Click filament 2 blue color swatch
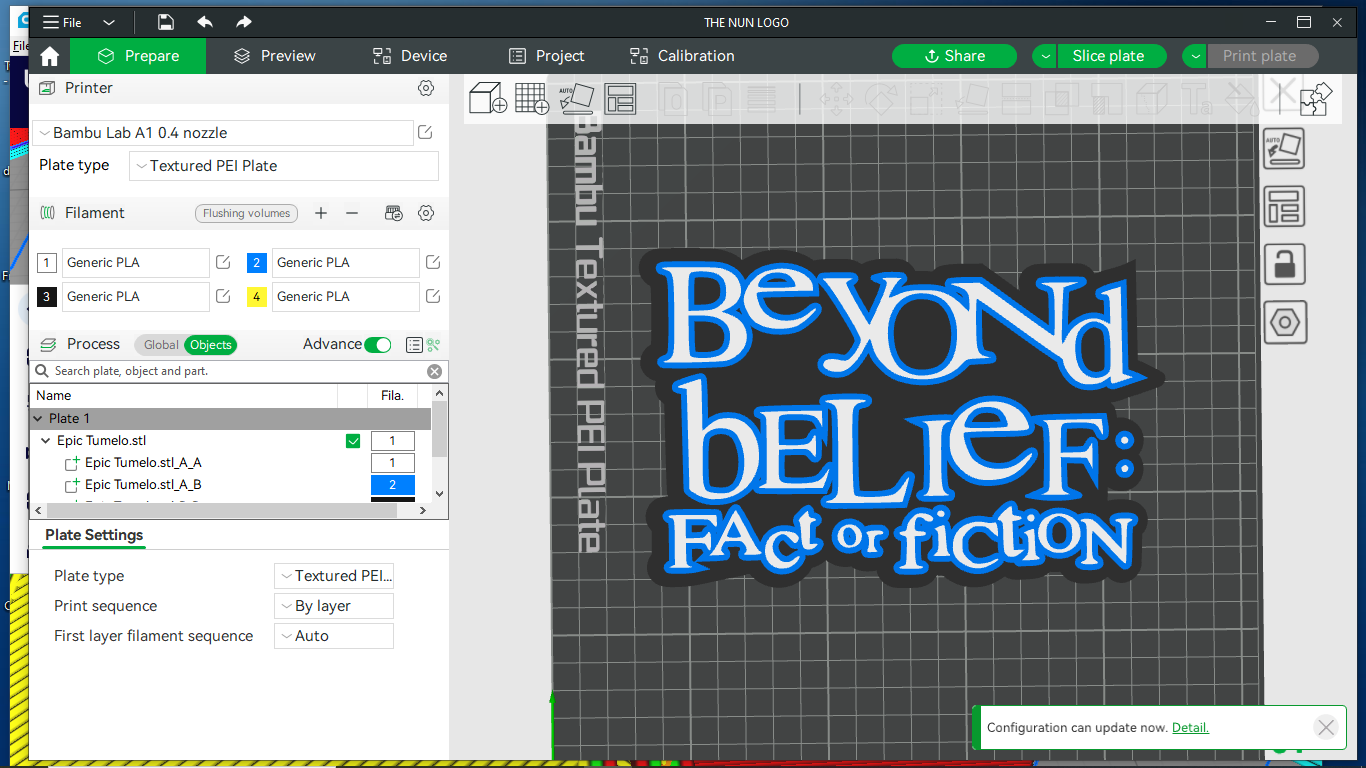 click(x=257, y=263)
